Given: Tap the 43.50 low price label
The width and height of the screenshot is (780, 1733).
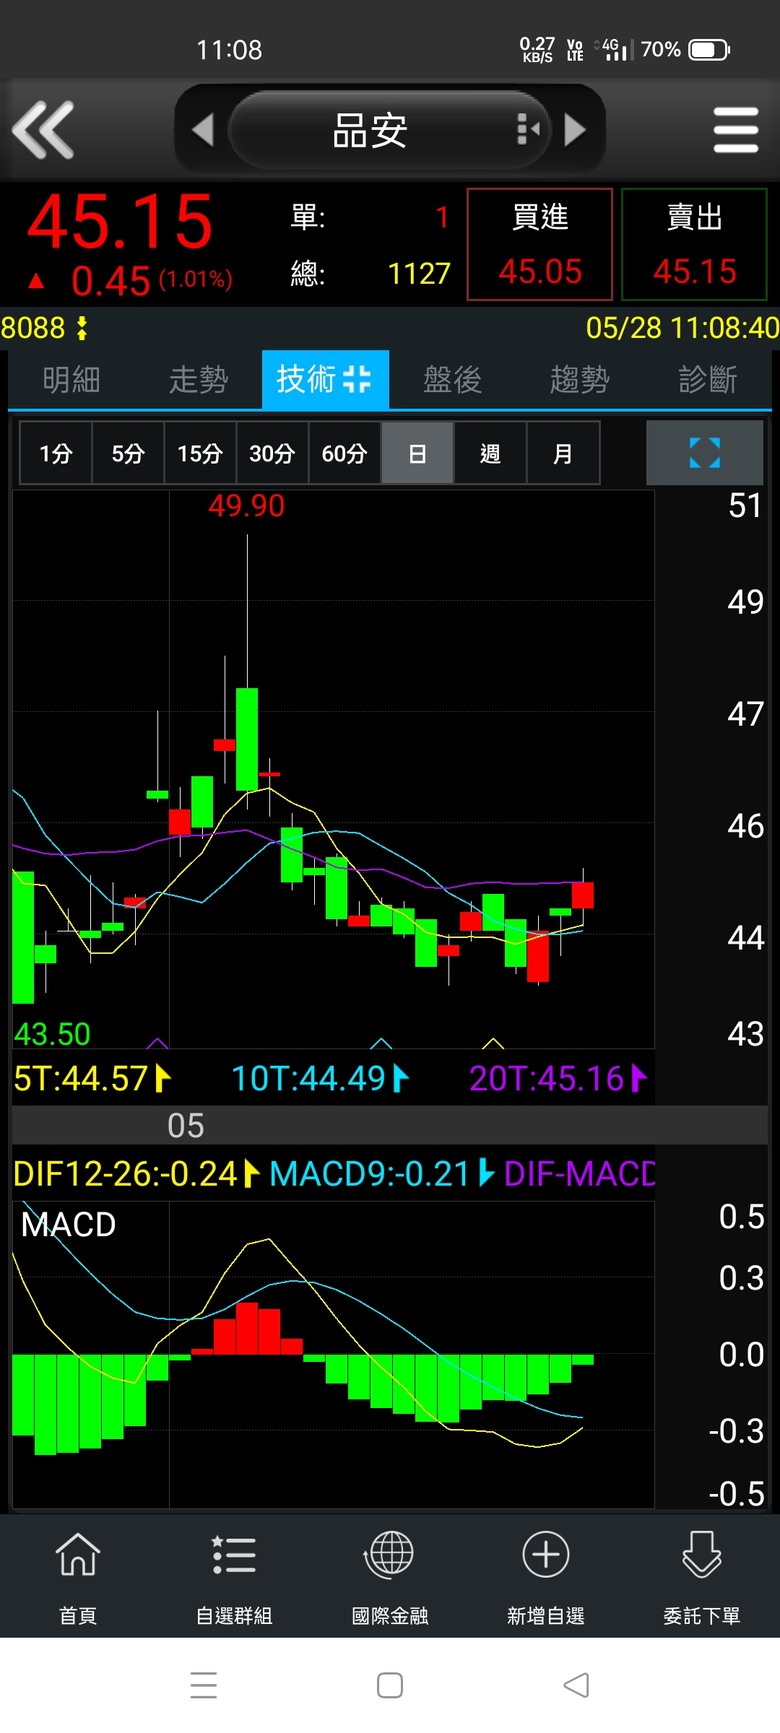Looking at the screenshot, I should [x=52, y=1034].
